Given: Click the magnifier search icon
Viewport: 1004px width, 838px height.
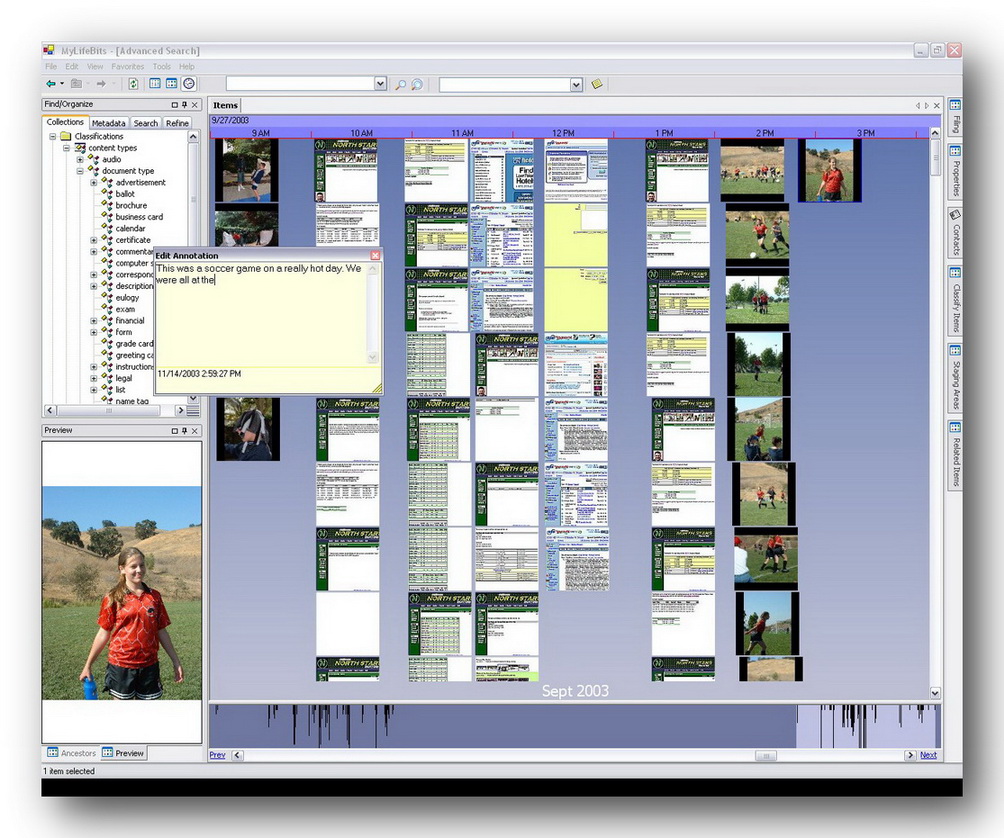Looking at the screenshot, I should click(x=400, y=85).
